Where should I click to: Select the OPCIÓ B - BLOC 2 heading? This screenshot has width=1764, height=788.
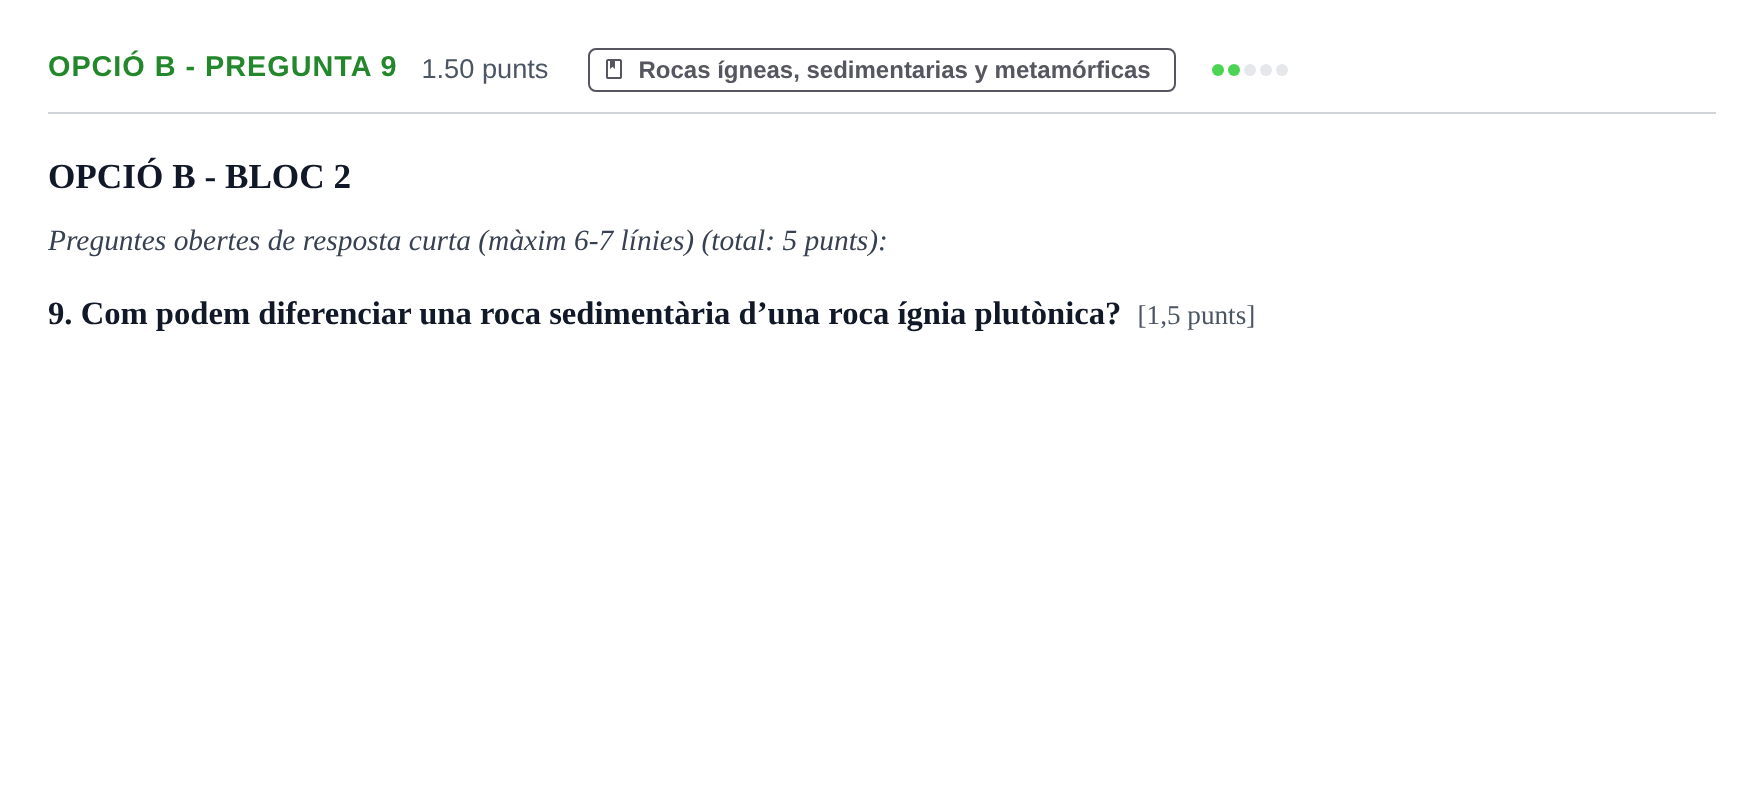tap(199, 177)
